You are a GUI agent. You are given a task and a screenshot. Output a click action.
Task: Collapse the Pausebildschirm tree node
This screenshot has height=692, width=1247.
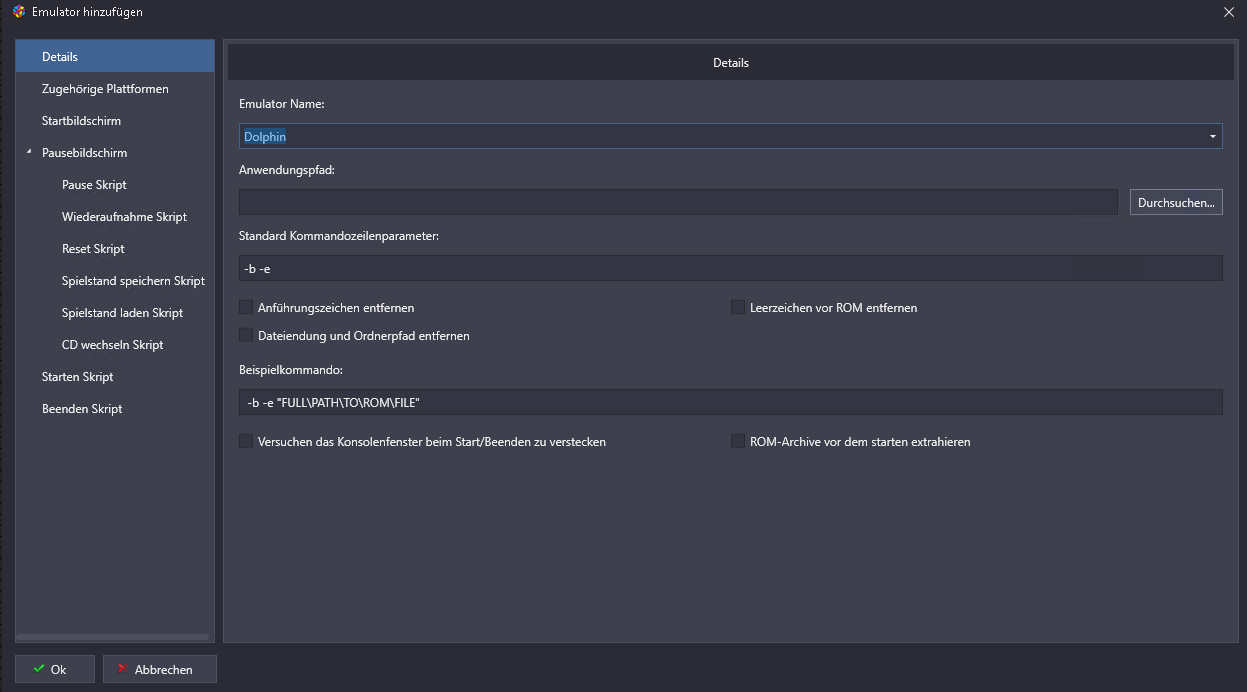(x=29, y=152)
